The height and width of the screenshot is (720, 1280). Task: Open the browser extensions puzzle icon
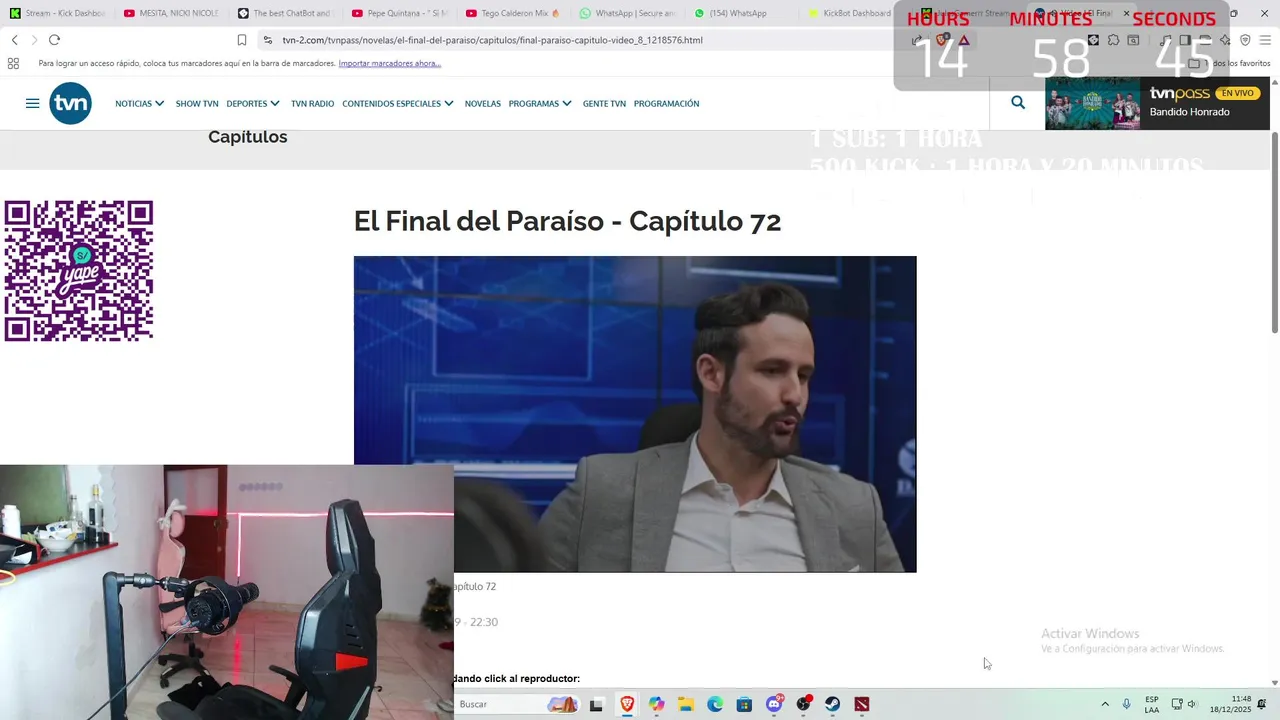tap(1113, 40)
